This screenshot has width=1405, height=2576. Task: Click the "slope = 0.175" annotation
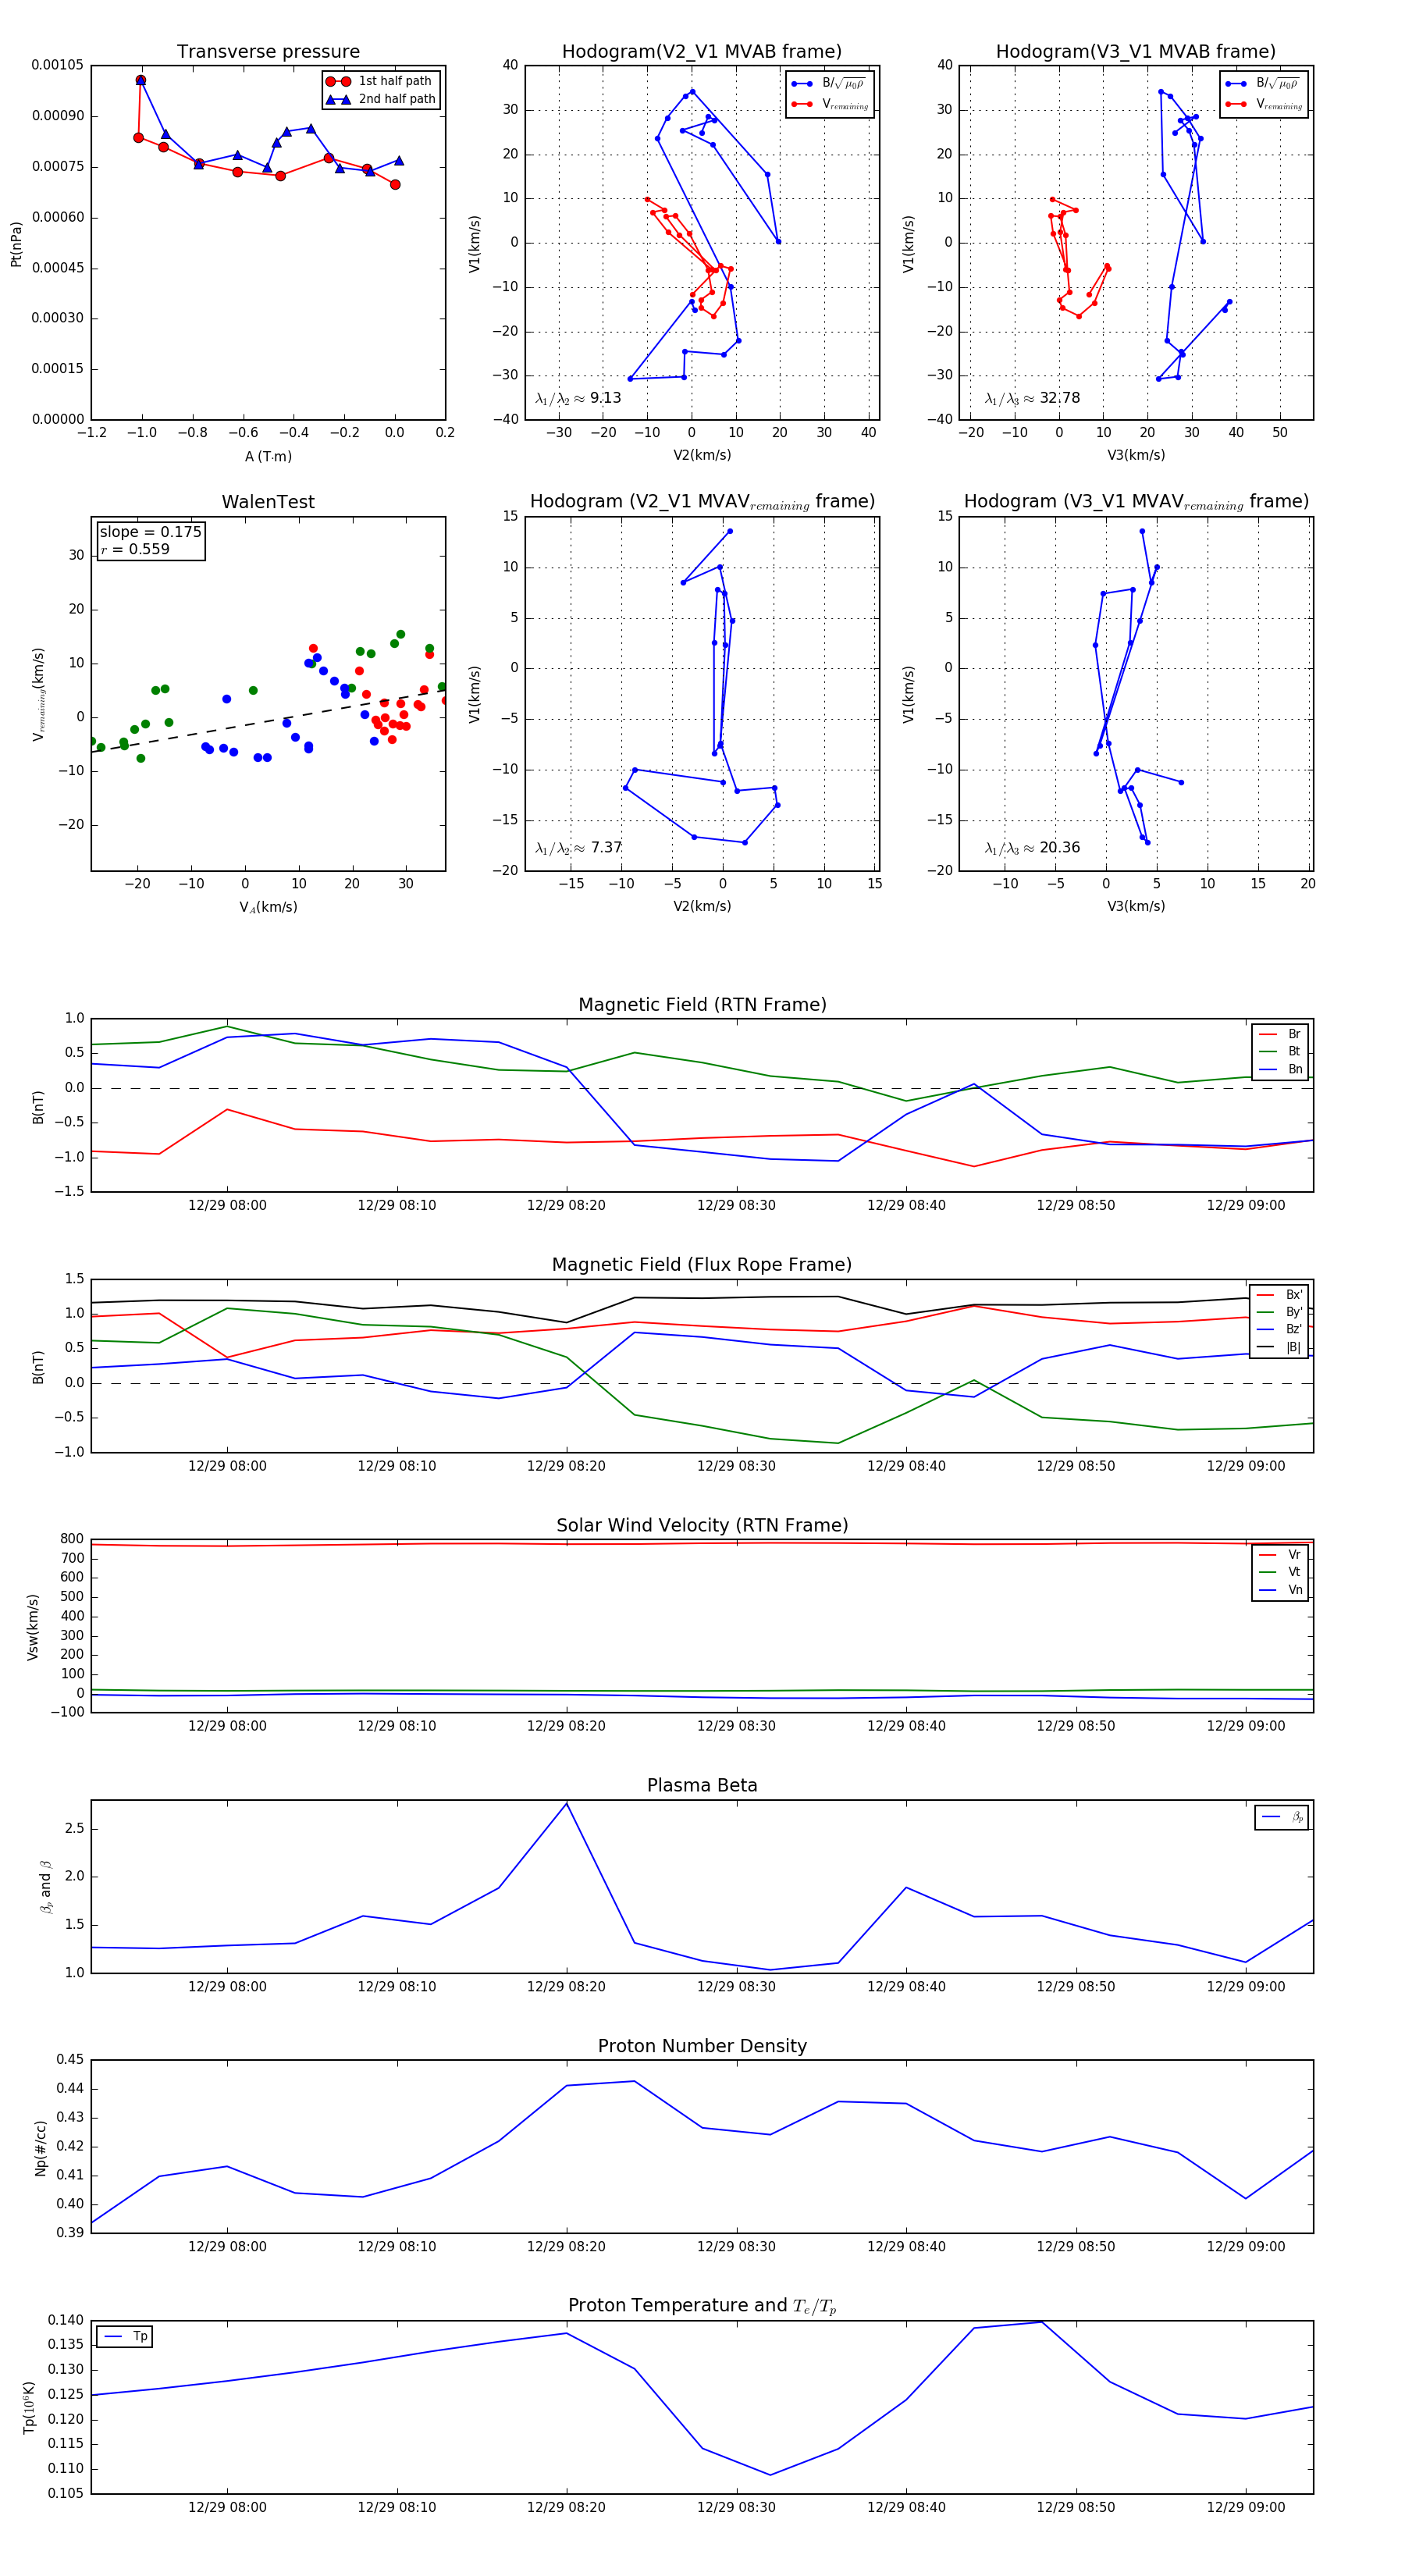click(150, 532)
